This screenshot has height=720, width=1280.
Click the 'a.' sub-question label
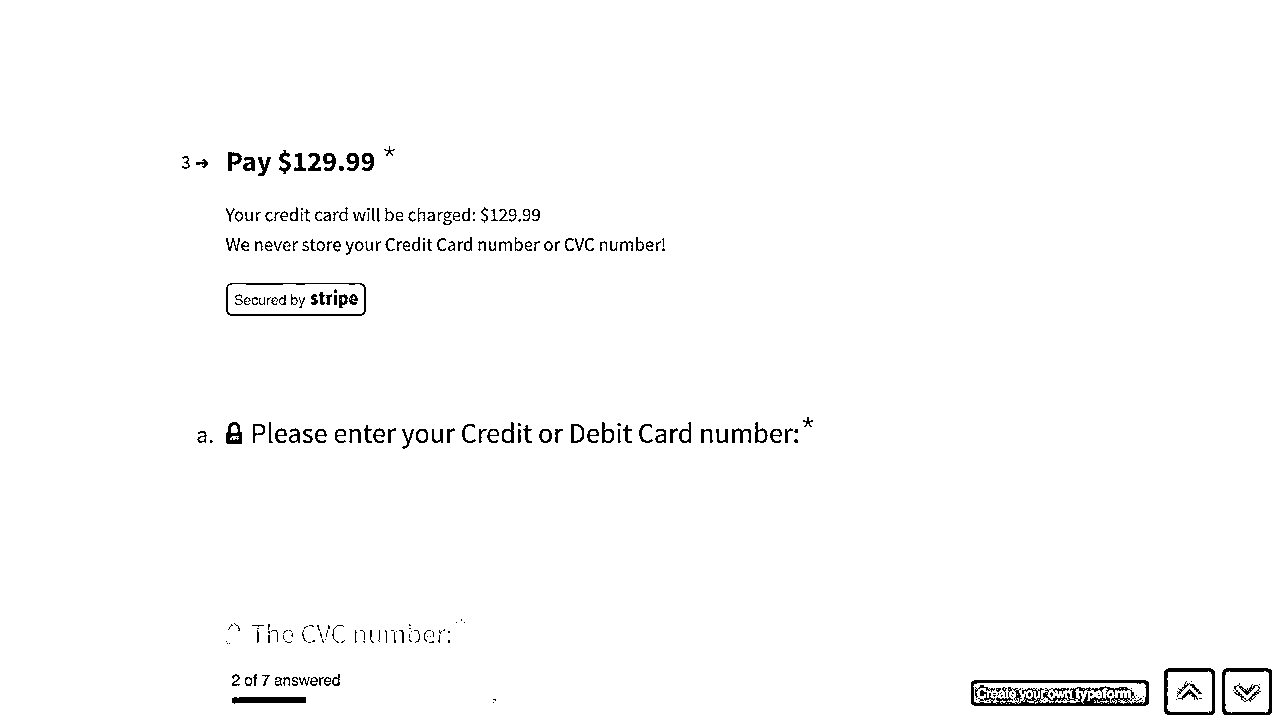tap(205, 435)
